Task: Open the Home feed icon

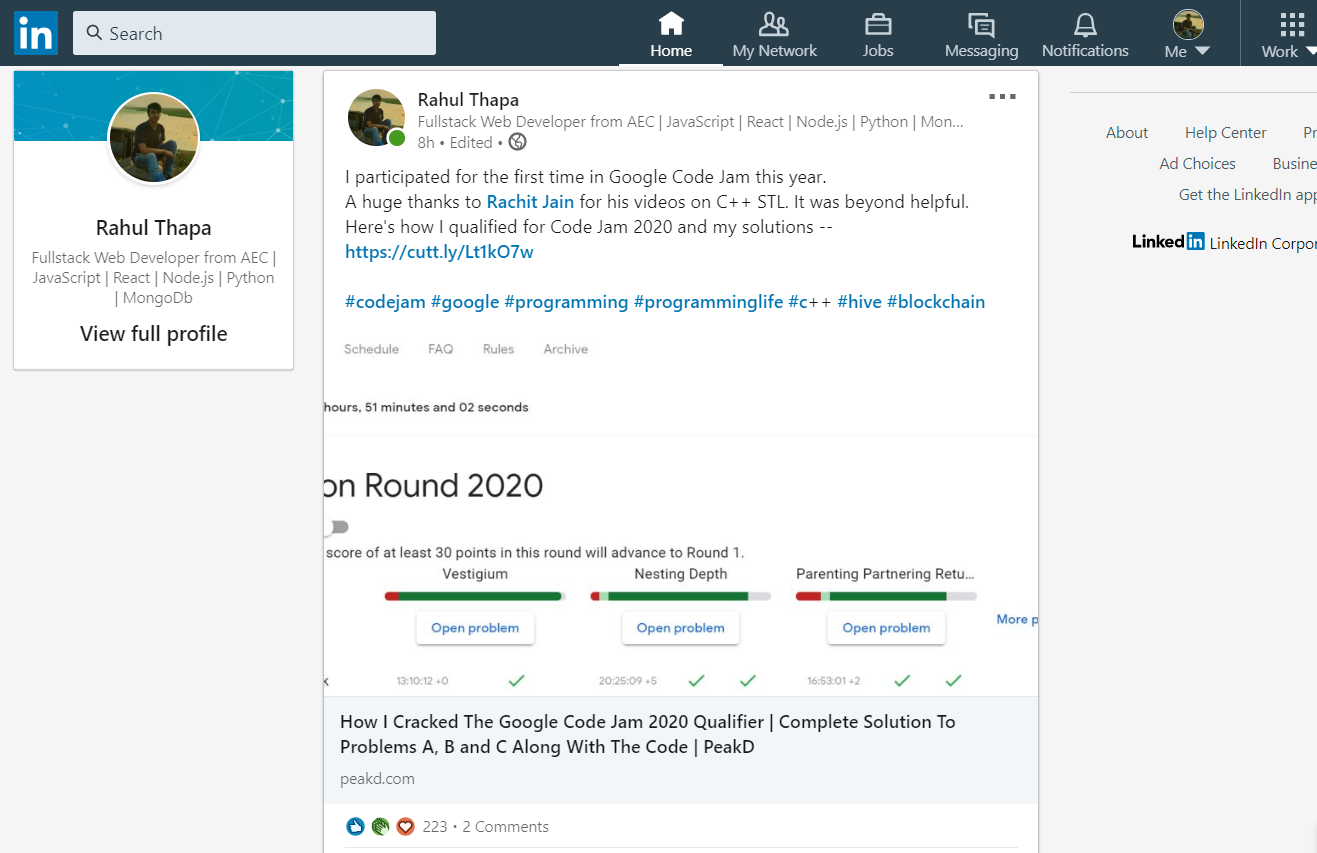Action: coord(671,24)
